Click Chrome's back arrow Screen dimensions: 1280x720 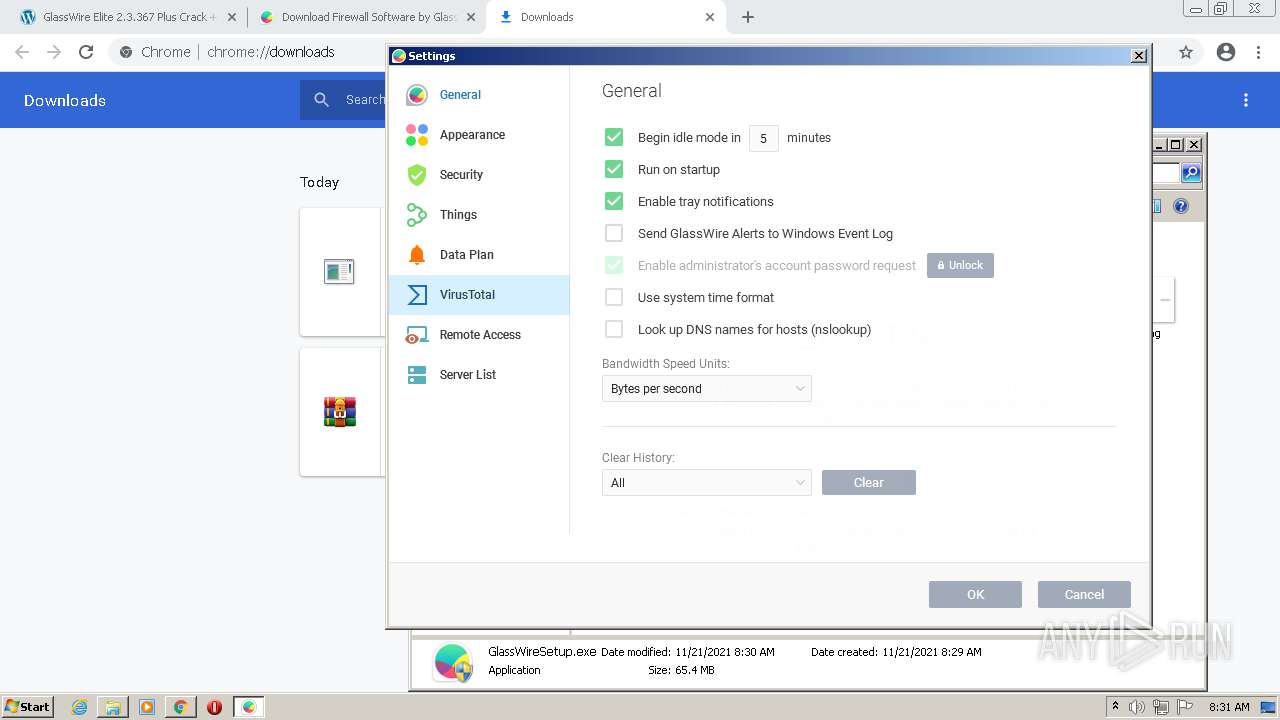point(22,52)
